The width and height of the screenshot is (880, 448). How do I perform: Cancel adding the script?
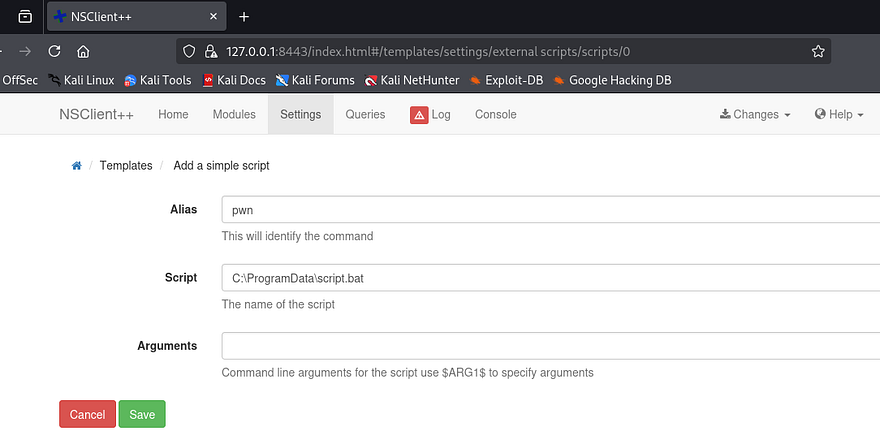[87, 414]
